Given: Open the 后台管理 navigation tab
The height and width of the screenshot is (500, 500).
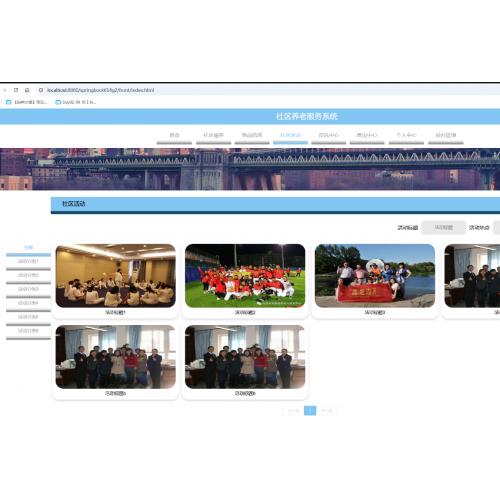Looking at the screenshot, I should (446, 135).
